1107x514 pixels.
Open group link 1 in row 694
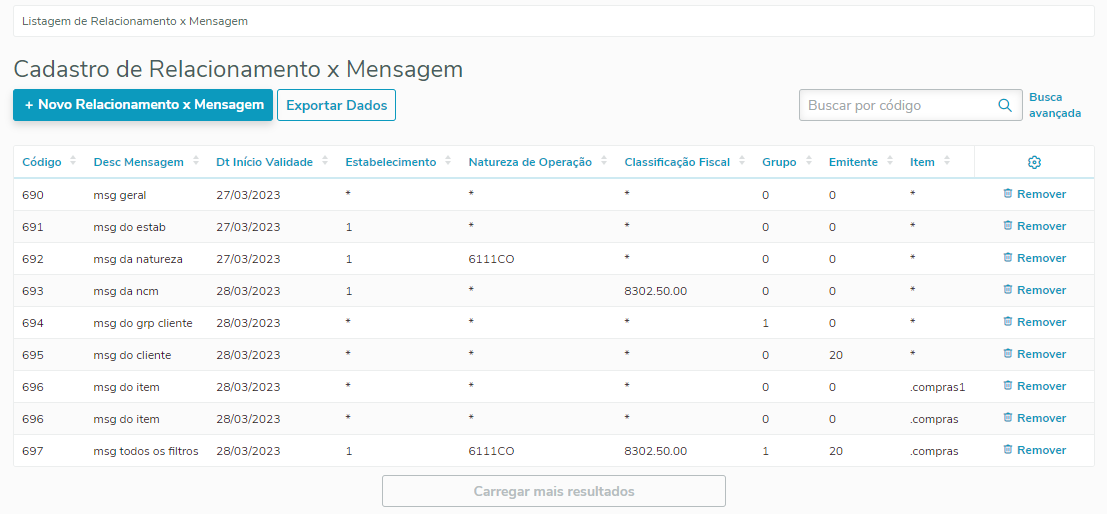pos(766,322)
